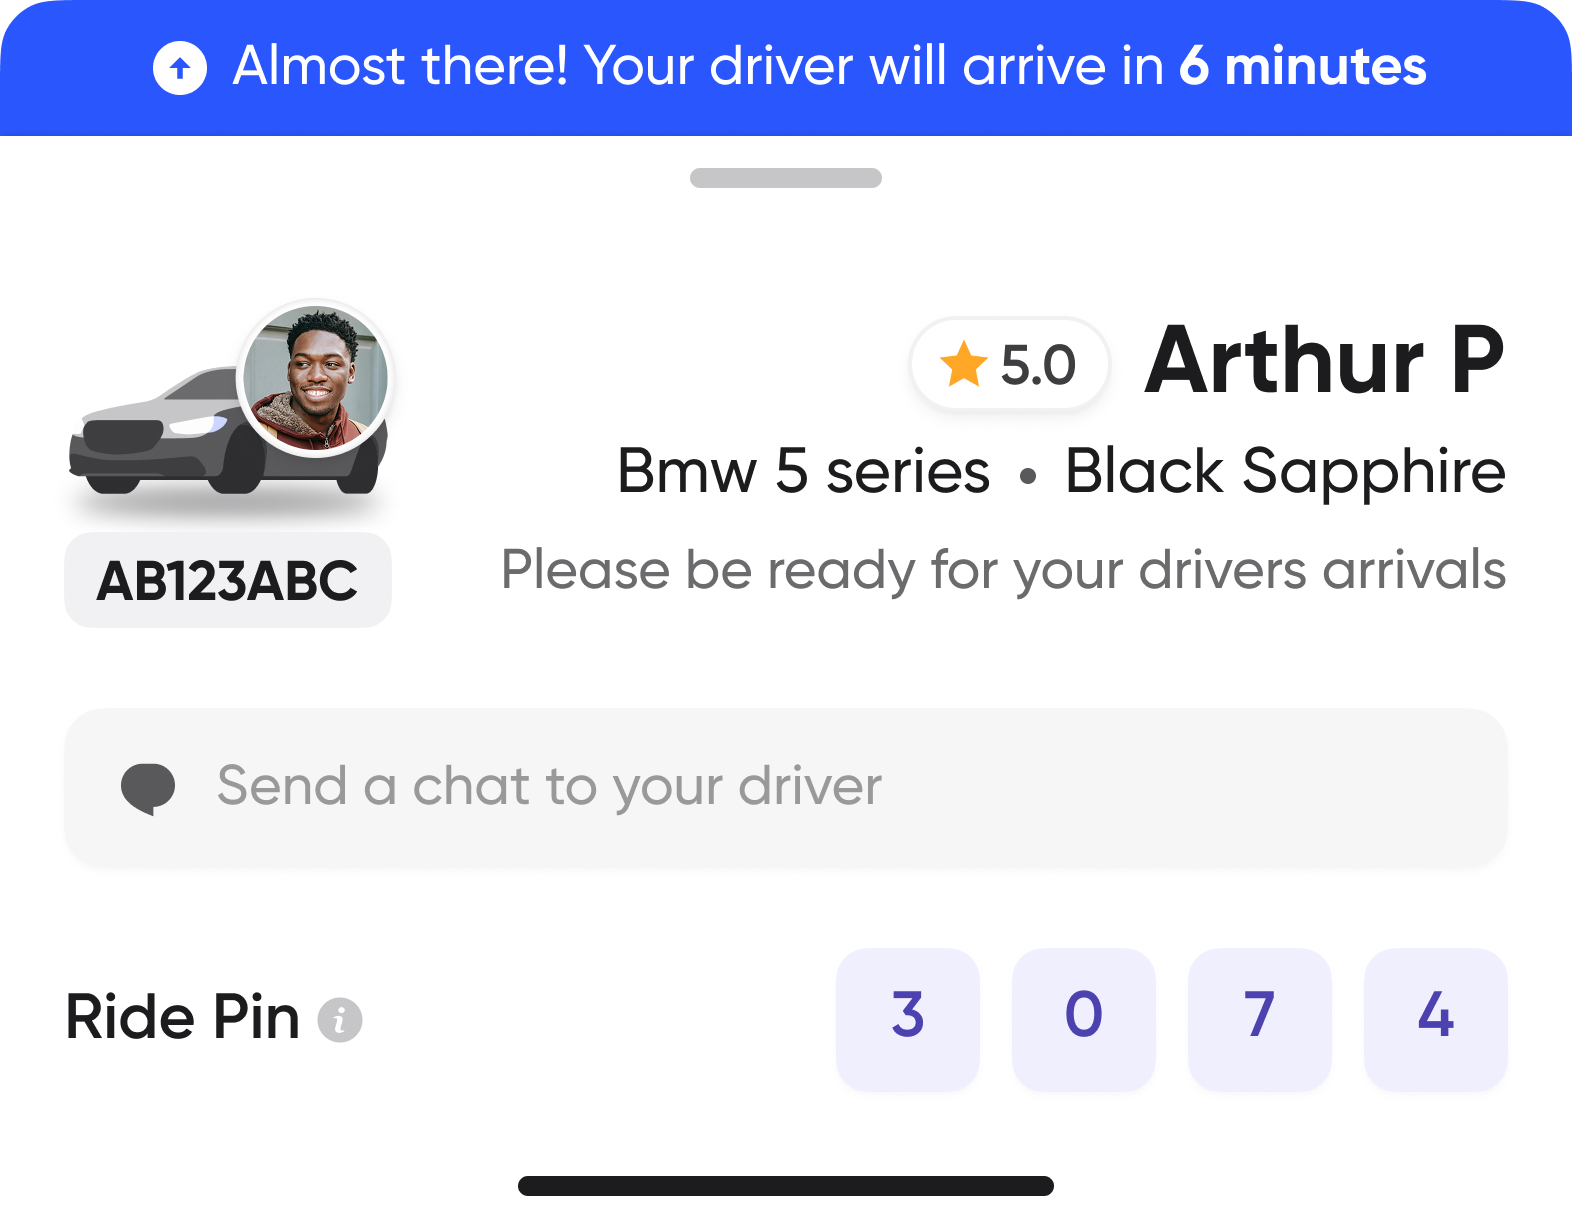Tap the Ride Pin info icon

[340, 1020]
